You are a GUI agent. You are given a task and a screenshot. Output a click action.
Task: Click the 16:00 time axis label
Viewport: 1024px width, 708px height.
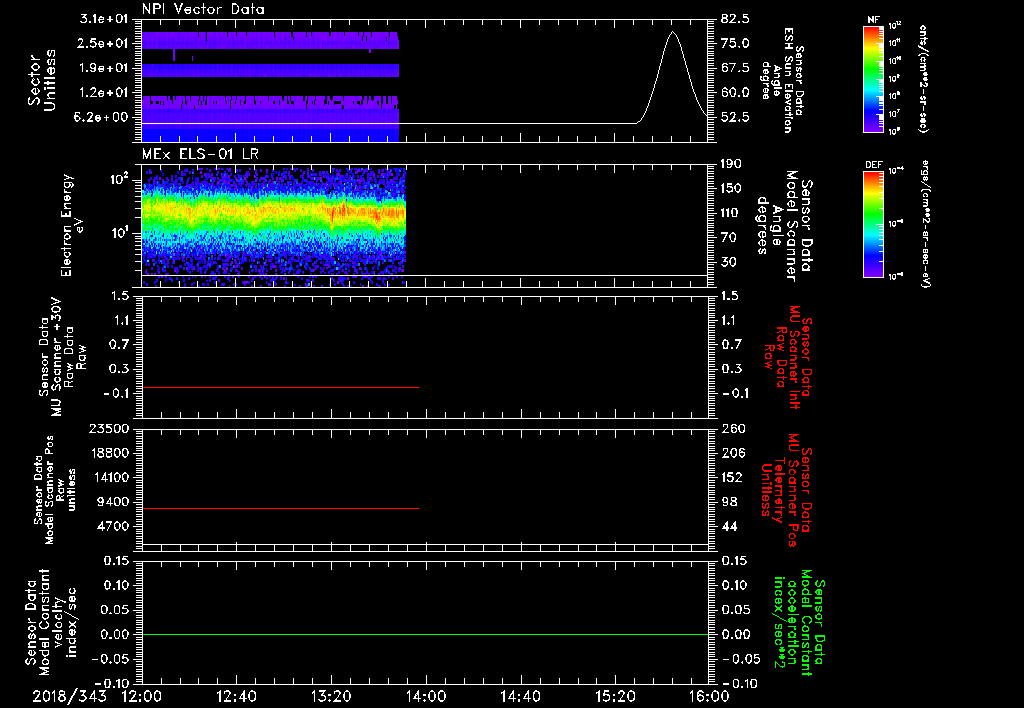709,697
